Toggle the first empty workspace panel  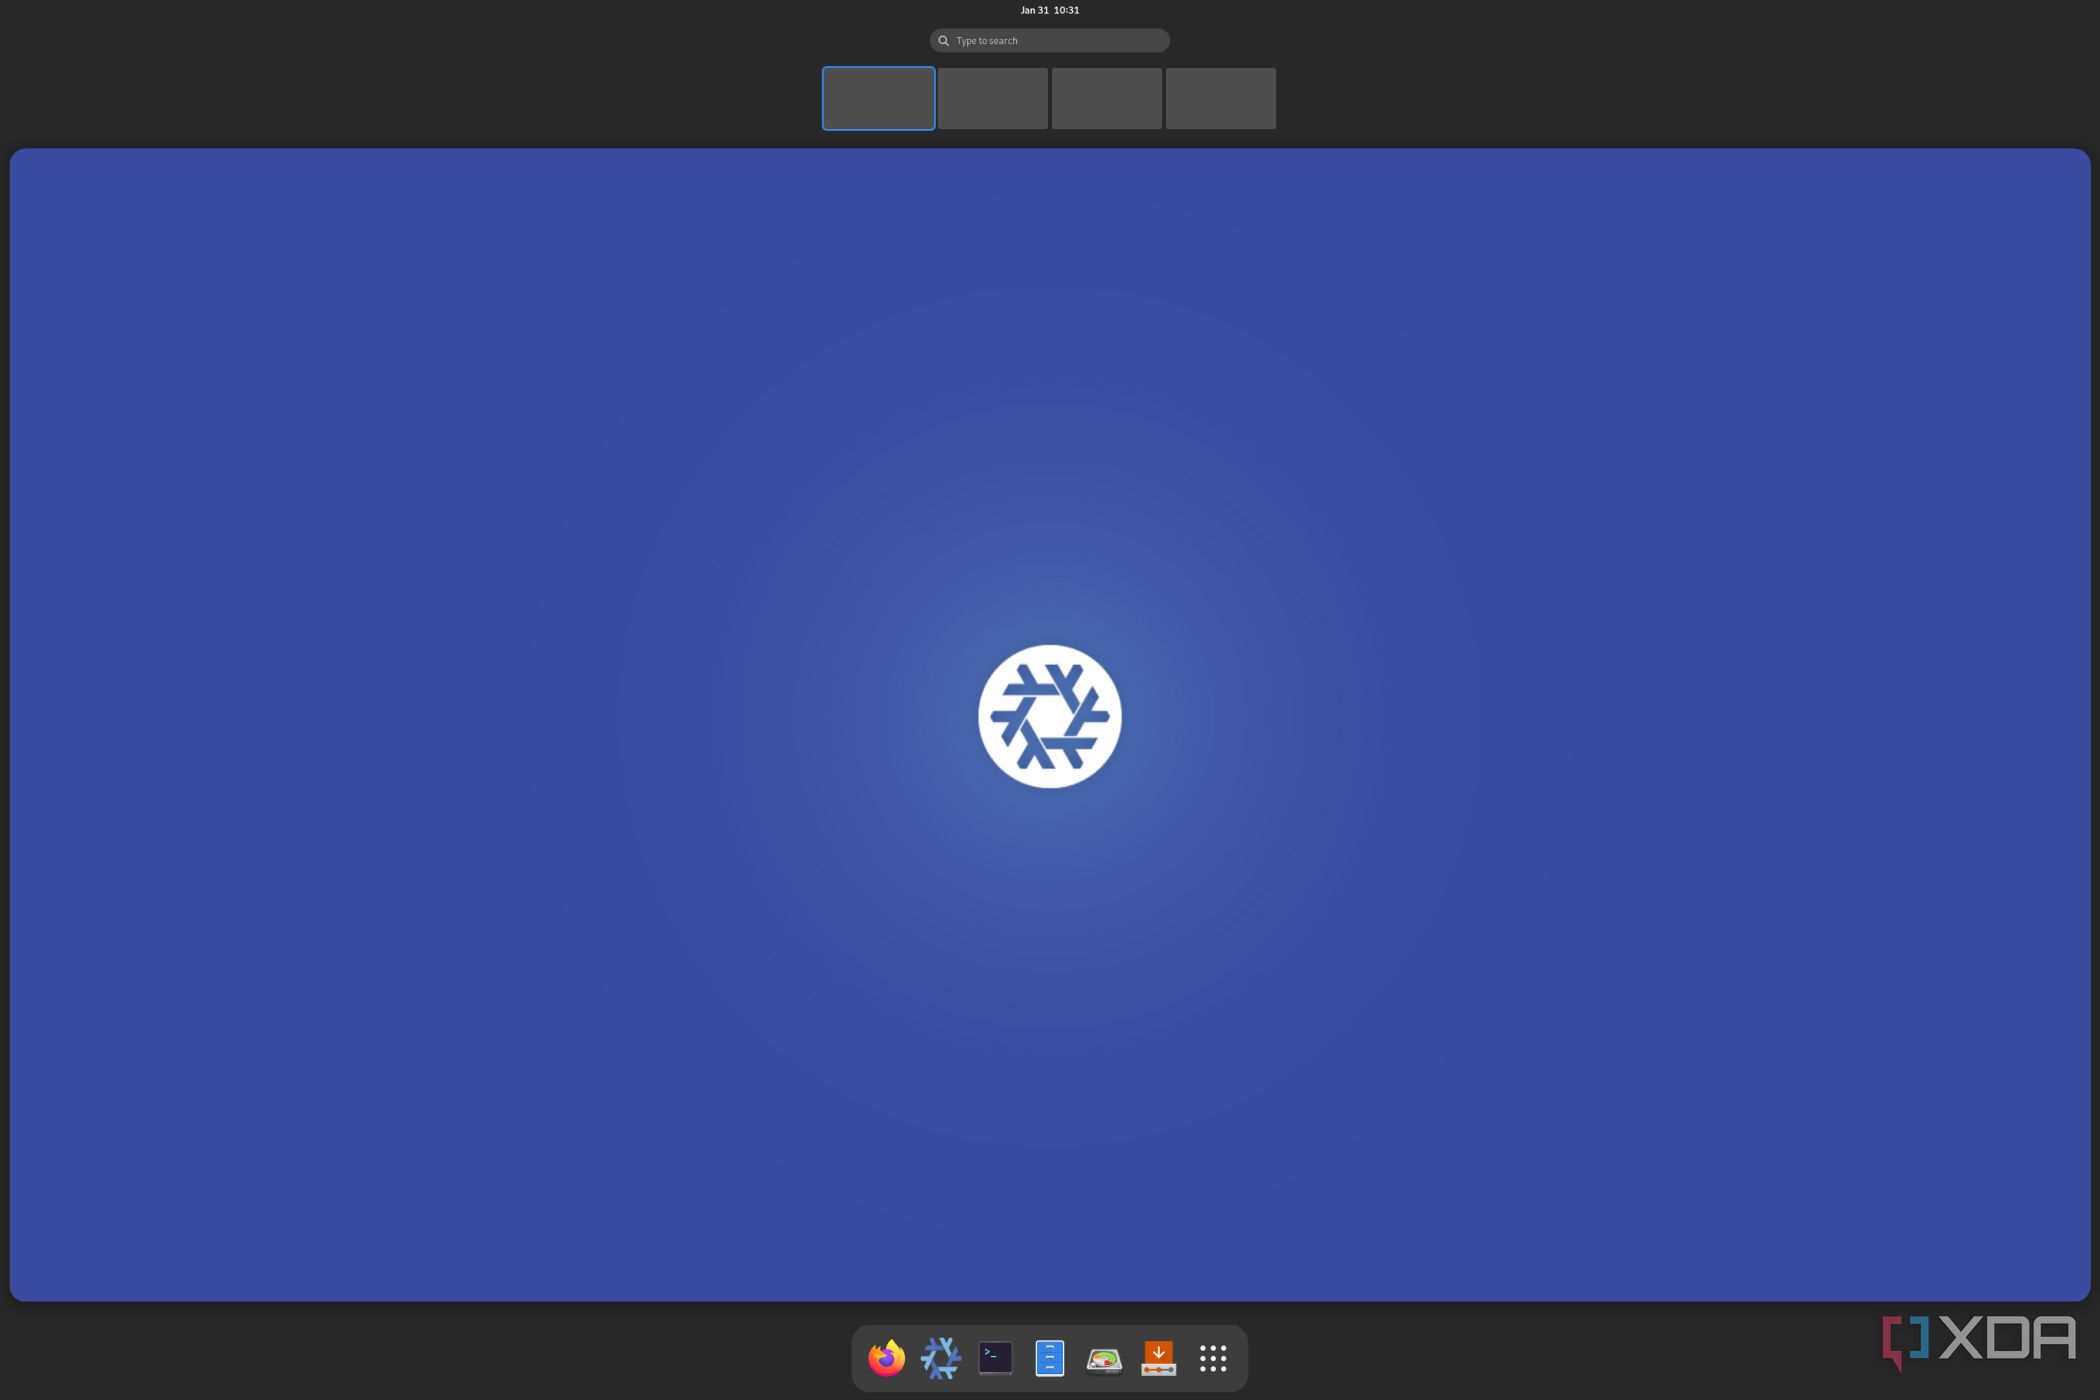pyautogui.click(x=878, y=97)
